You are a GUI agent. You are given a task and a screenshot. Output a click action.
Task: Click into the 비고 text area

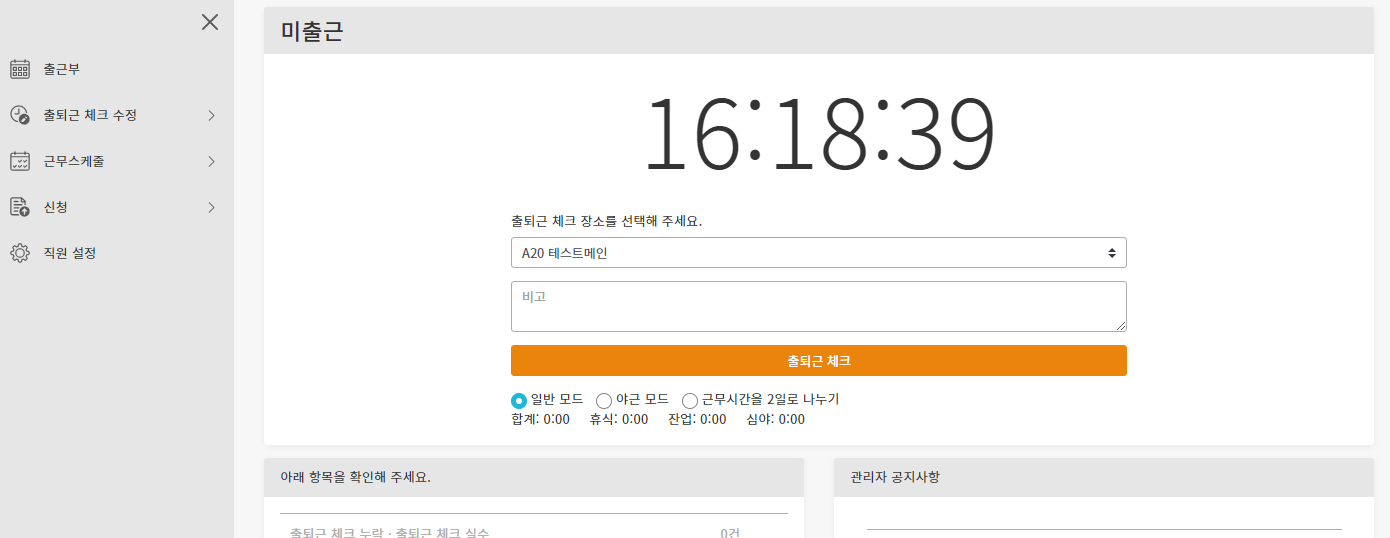click(818, 306)
